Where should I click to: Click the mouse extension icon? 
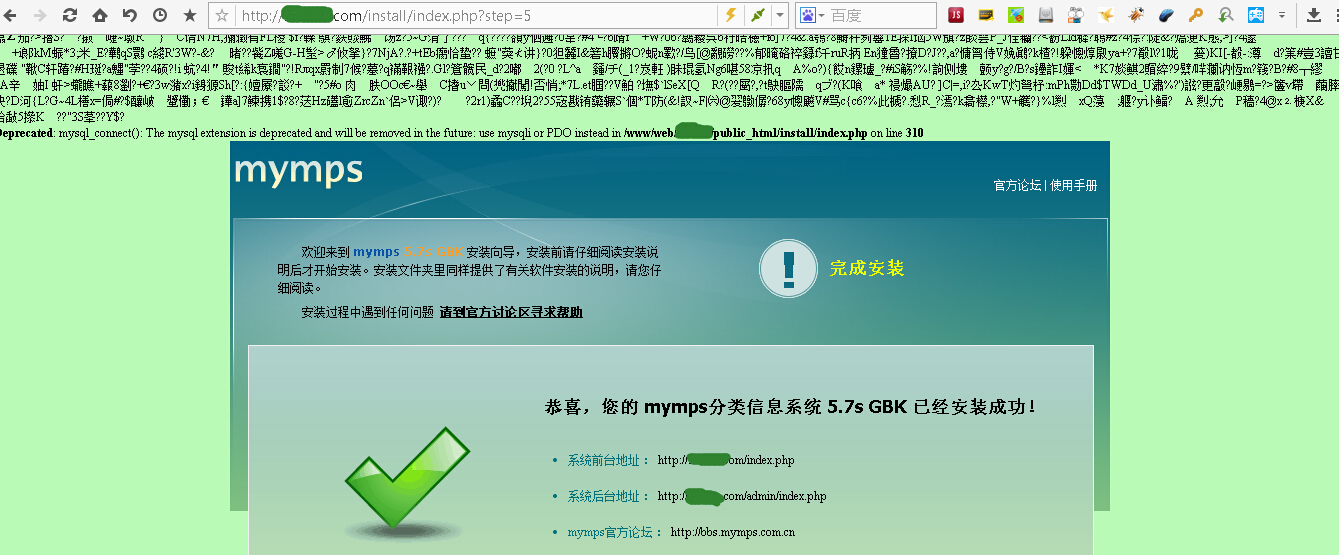pyautogui.click(x=1165, y=15)
